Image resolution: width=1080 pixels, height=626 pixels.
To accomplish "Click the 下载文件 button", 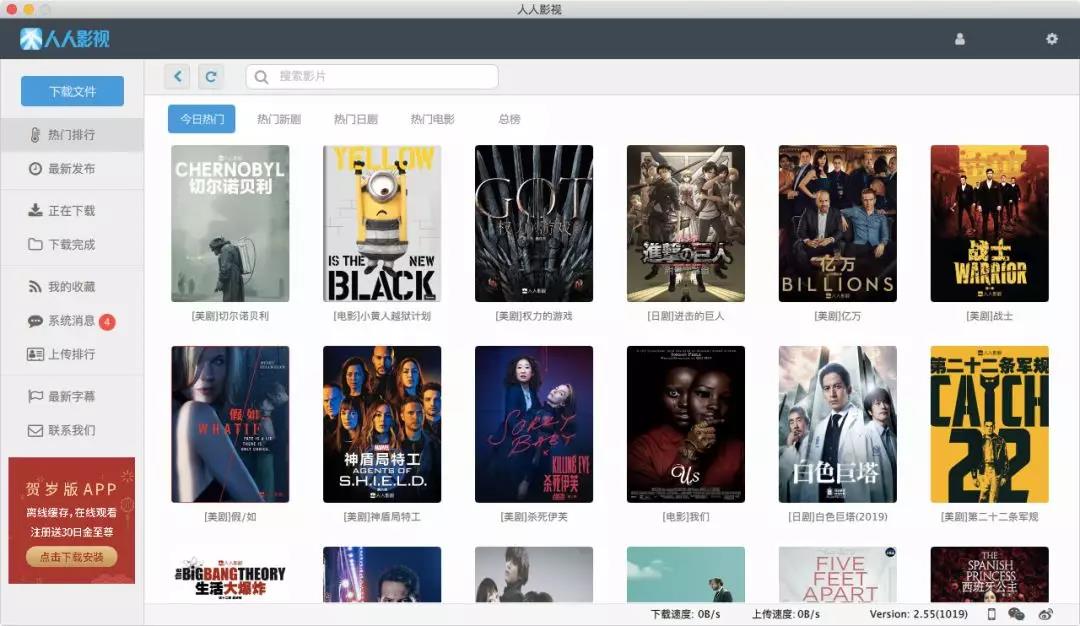I will pos(72,91).
